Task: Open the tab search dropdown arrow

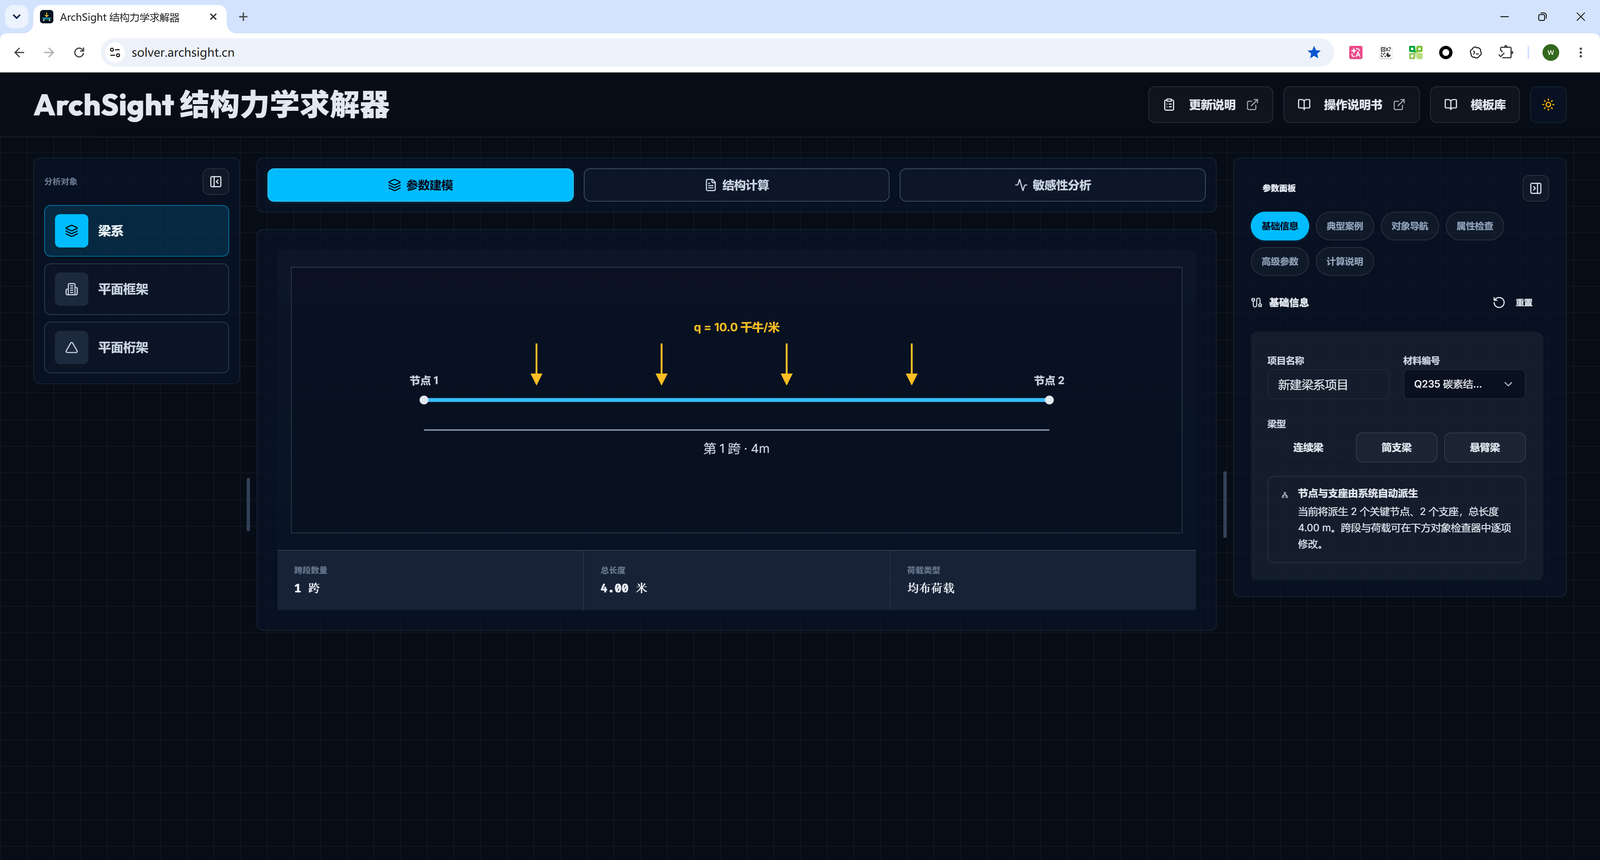Action: pyautogui.click(x=16, y=17)
